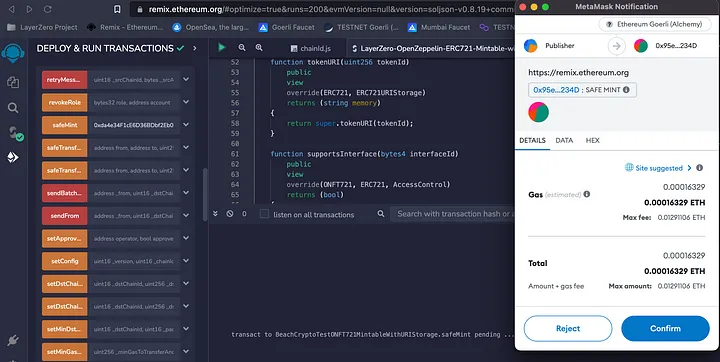Image resolution: width=720 pixels, height=362 pixels.
Task: Reload the browser page
Action: pos(48,9)
